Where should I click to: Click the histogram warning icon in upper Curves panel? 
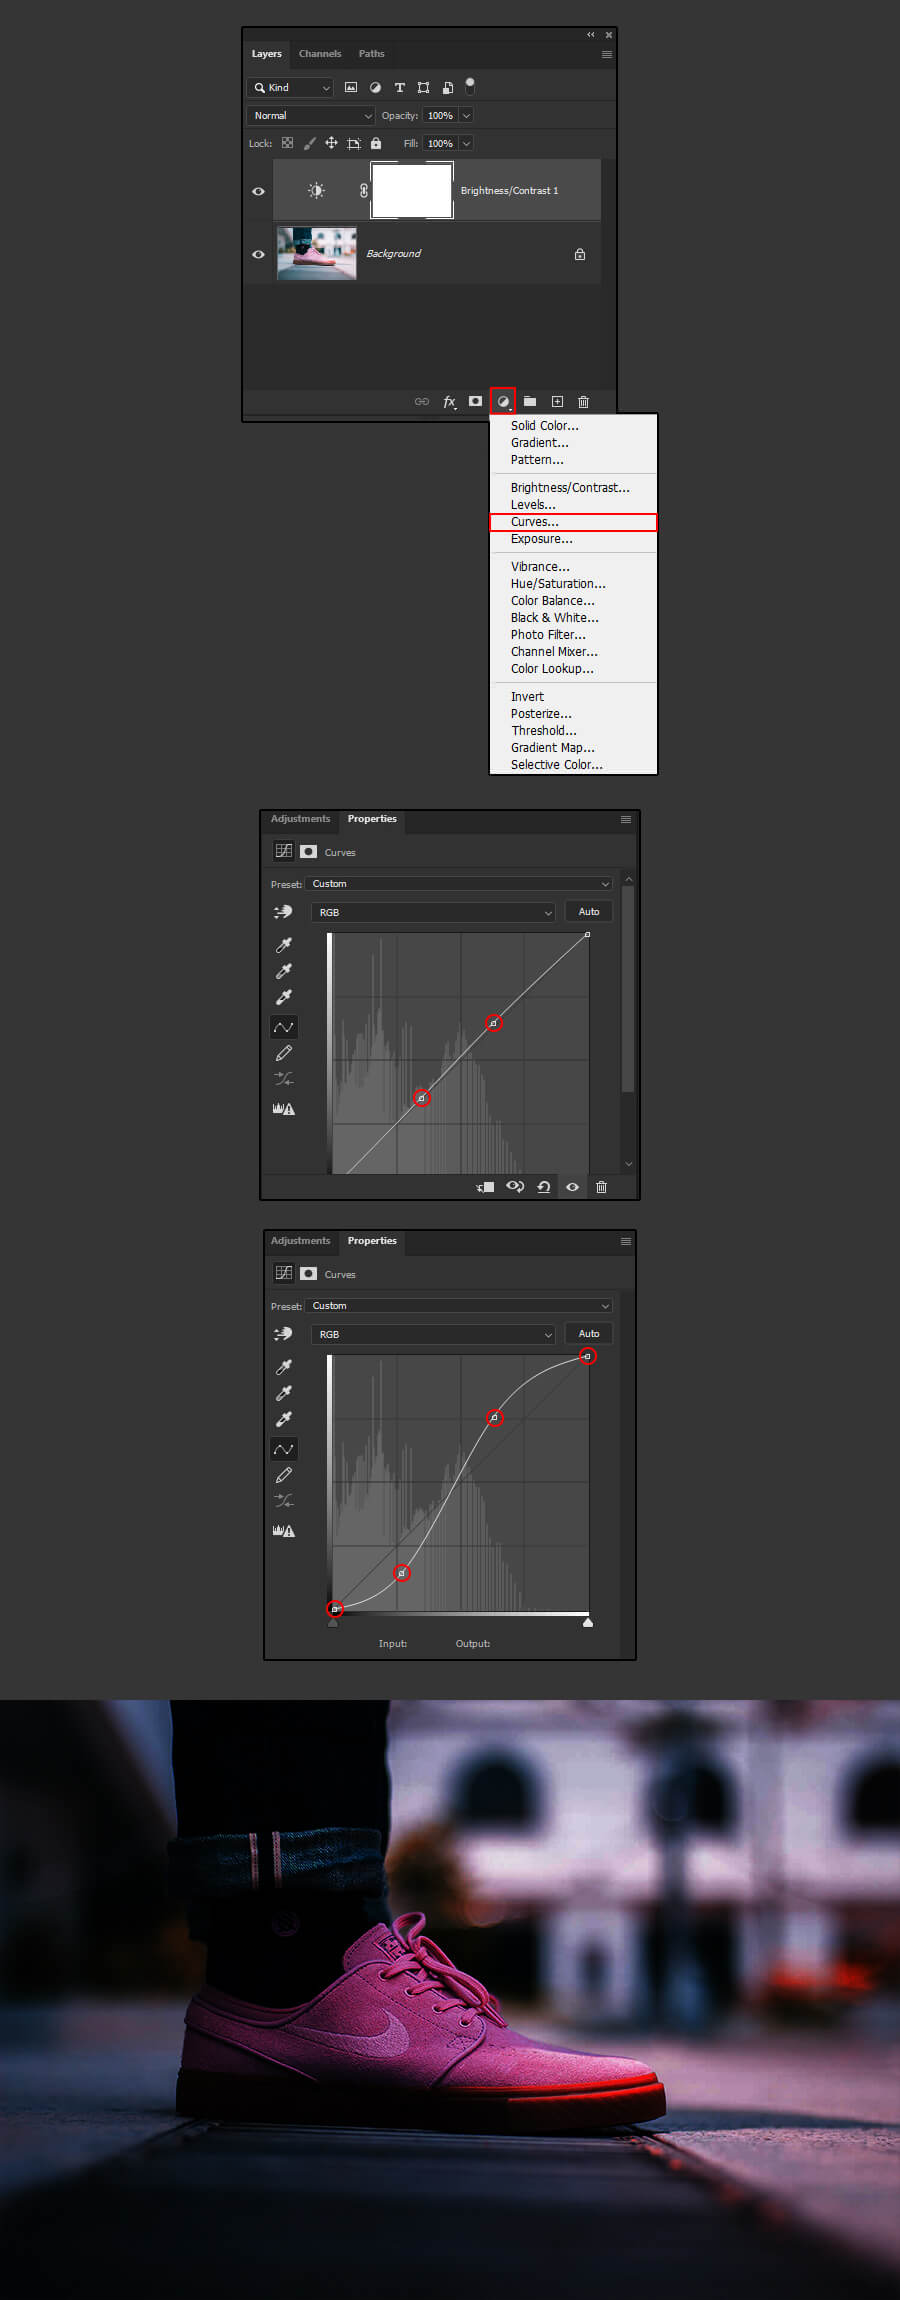[284, 1109]
